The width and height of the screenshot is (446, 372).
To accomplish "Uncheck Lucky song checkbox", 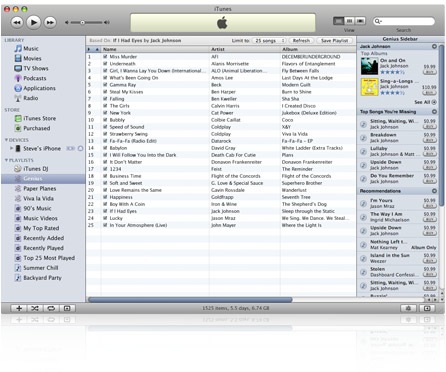I will (105, 218).
